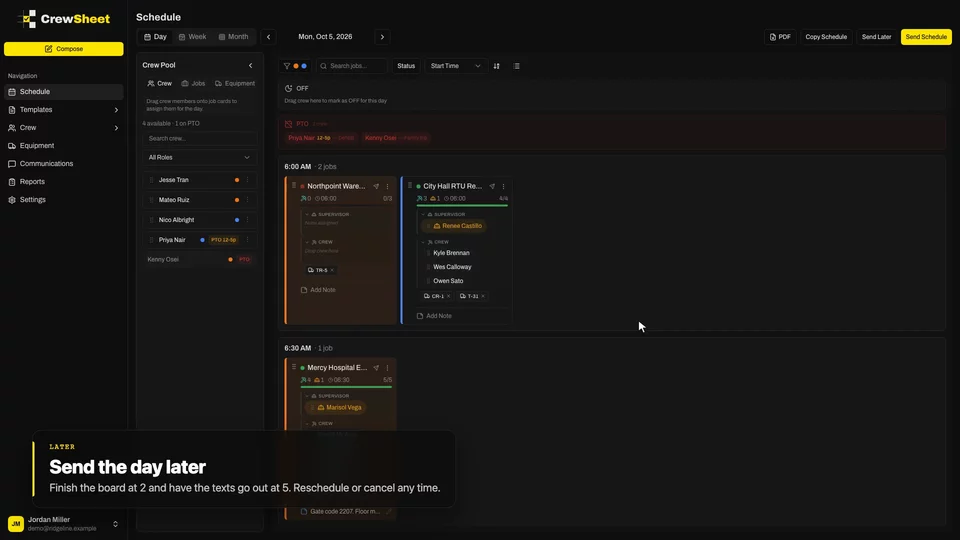Open Nico Albright's more options menu
The height and width of the screenshot is (540, 960).
coord(247,220)
